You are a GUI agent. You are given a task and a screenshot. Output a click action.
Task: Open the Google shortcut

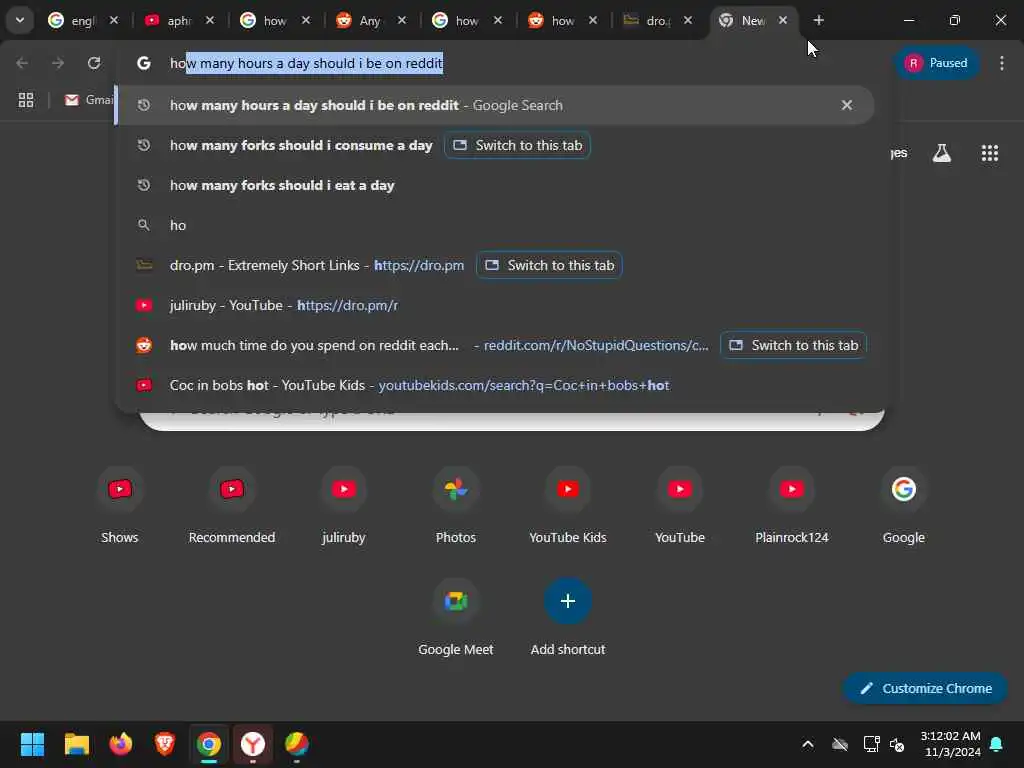(904, 506)
